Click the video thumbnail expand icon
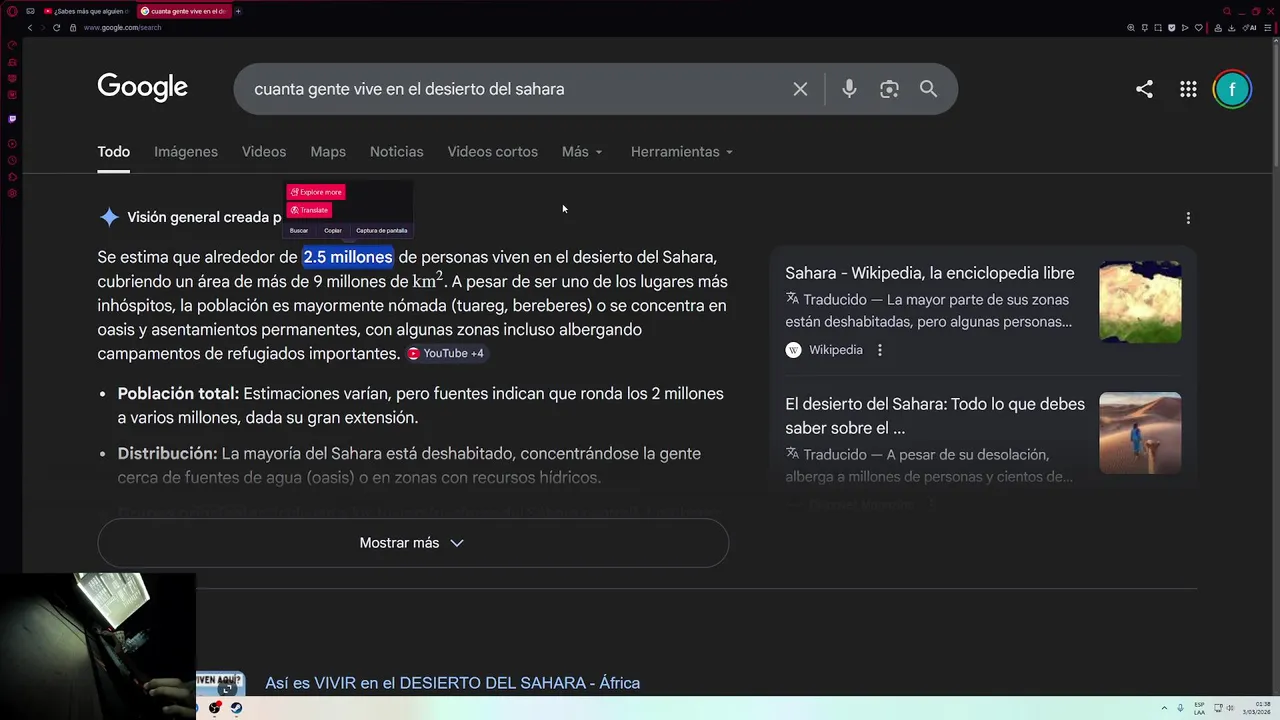The image size is (1280, 720). click(x=227, y=688)
